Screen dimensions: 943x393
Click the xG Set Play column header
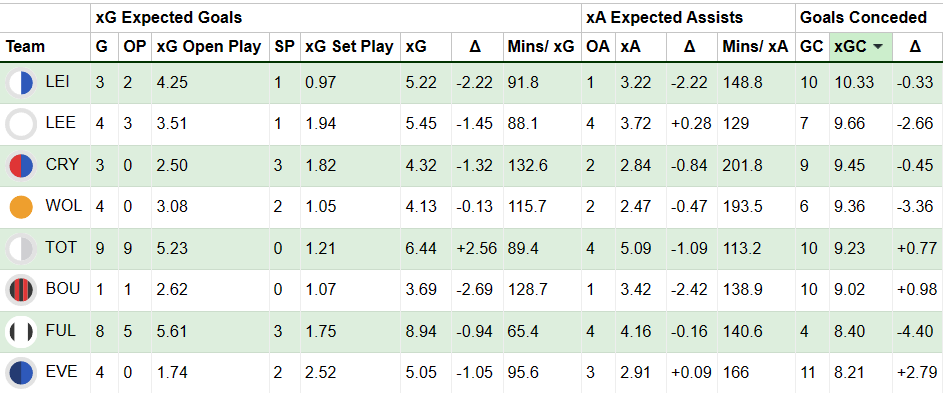pyautogui.click(x=349, y=47)
